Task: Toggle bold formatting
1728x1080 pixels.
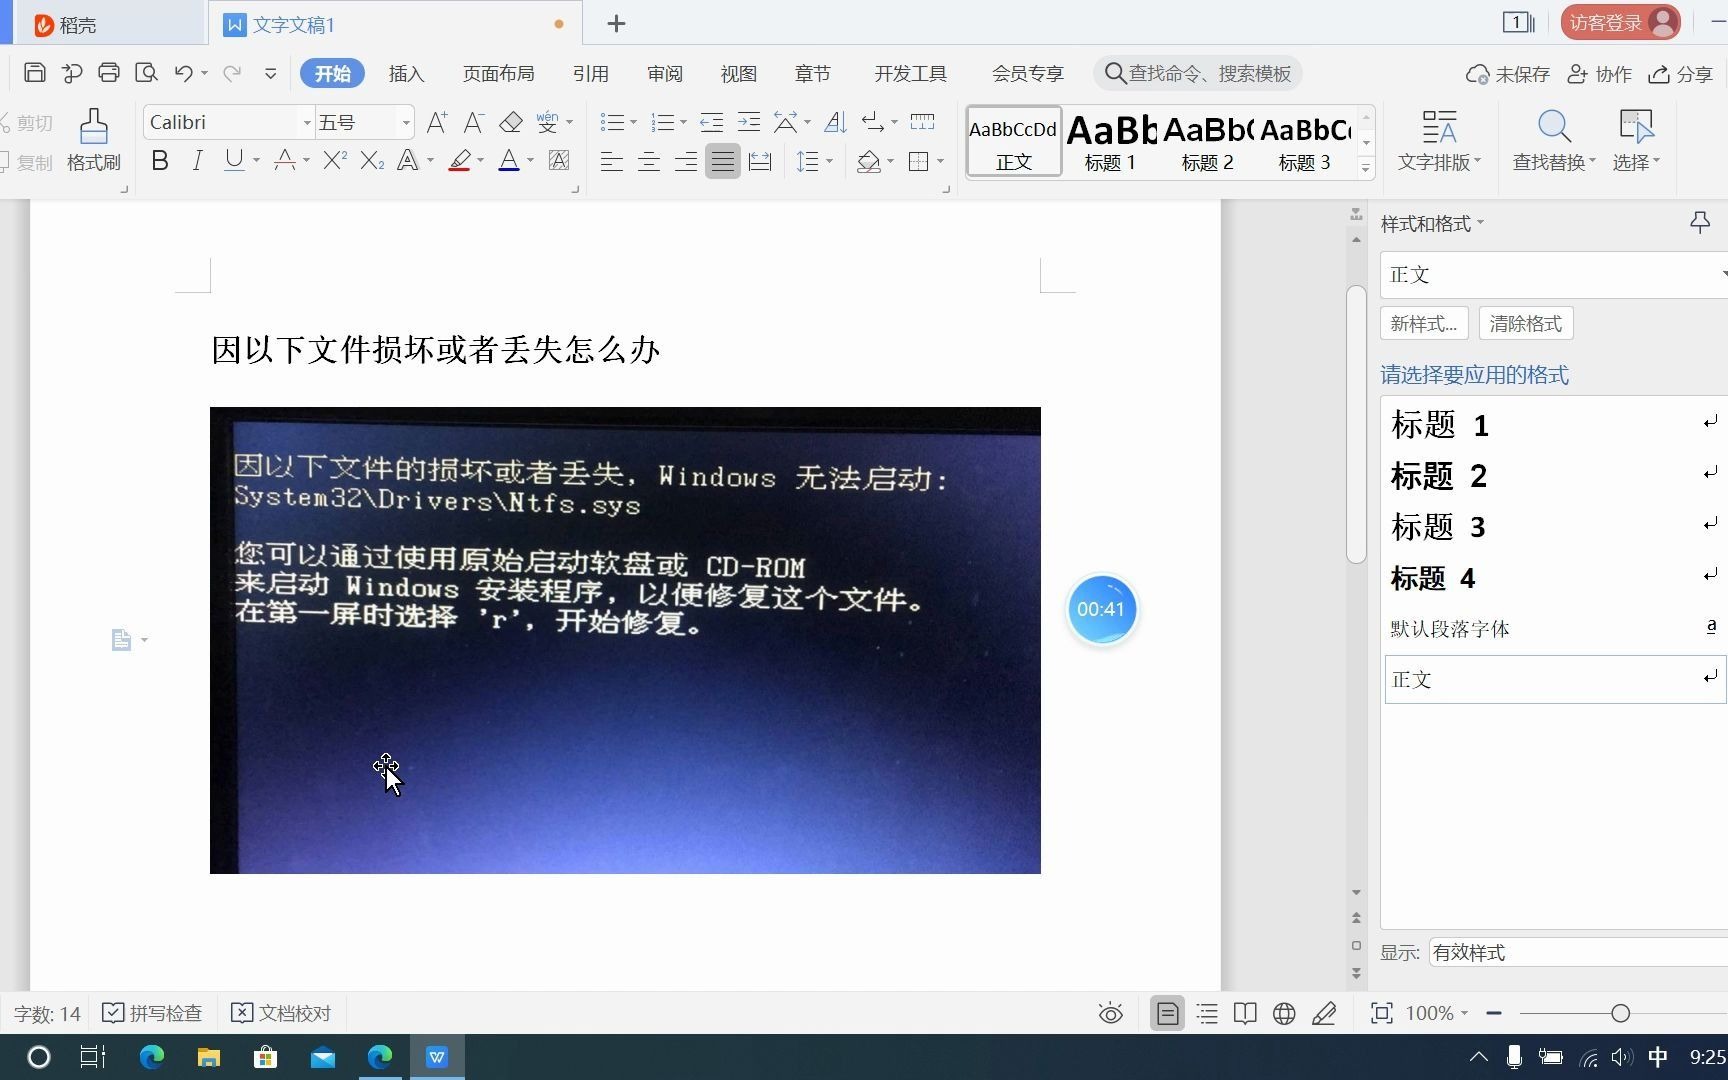Action: pyautogui.click(x=159, y=160)
